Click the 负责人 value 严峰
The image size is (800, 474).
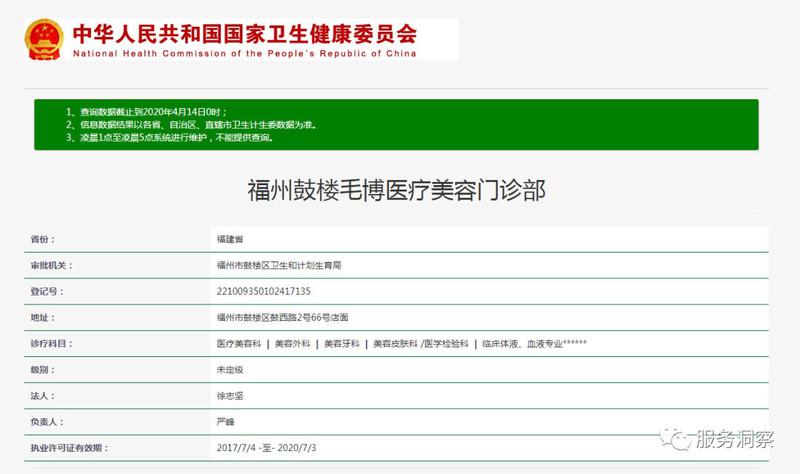[x=226, y=422]
